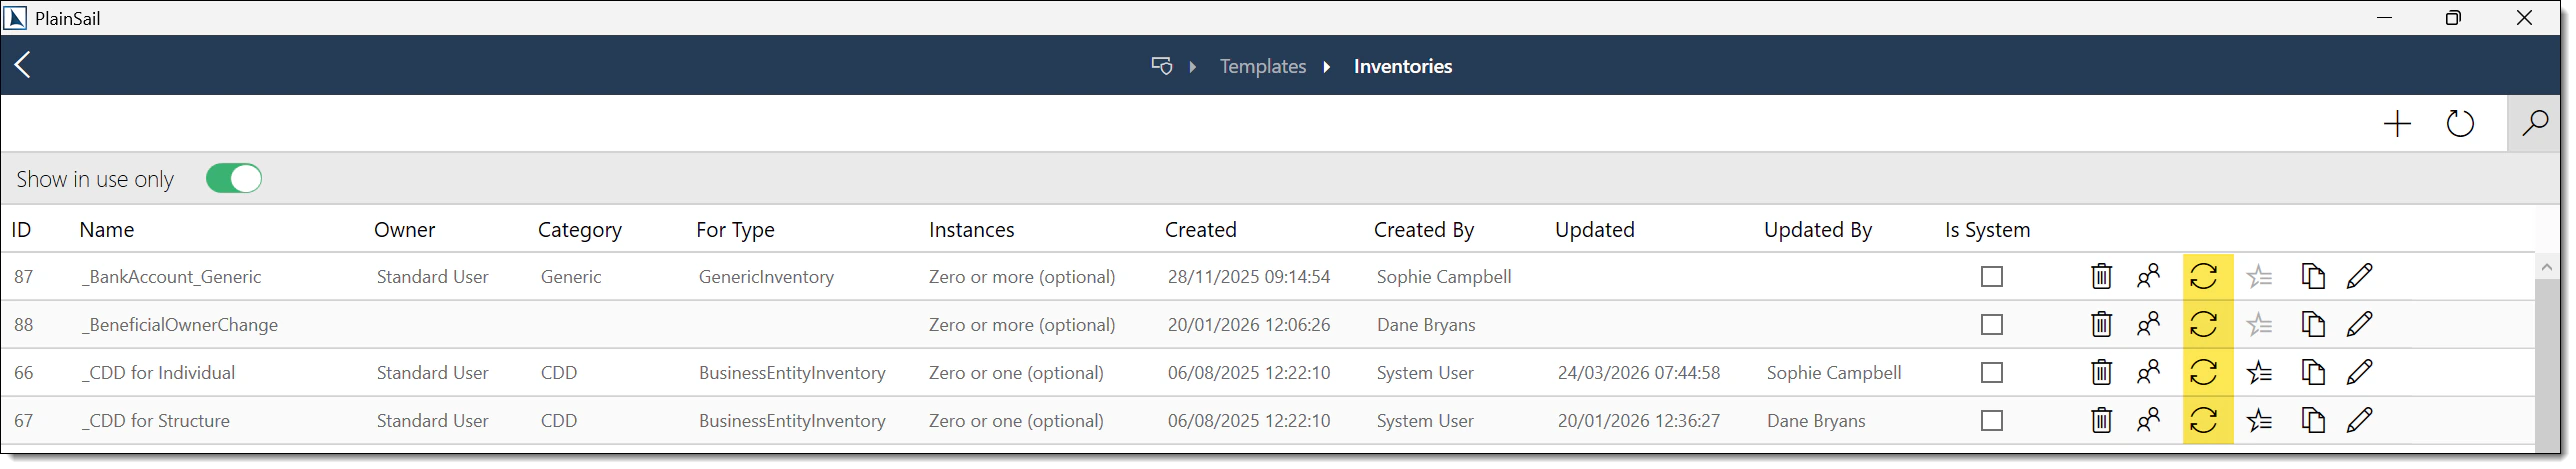Open users icon for _CDD for Structure
2576x469 pixels.
click(x=2148, y=420)
